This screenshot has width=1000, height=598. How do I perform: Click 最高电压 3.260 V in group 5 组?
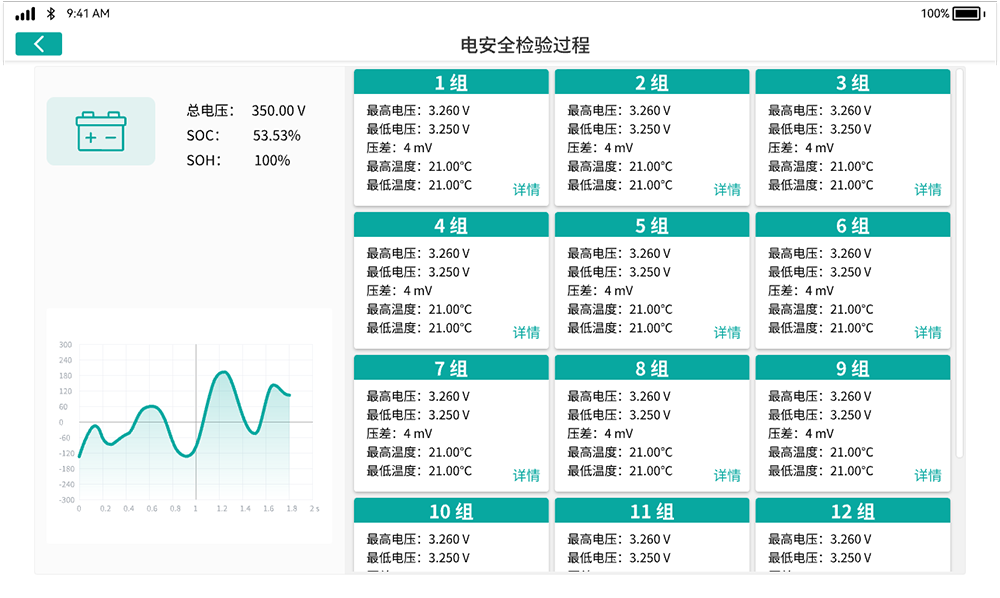coord(619,254)
